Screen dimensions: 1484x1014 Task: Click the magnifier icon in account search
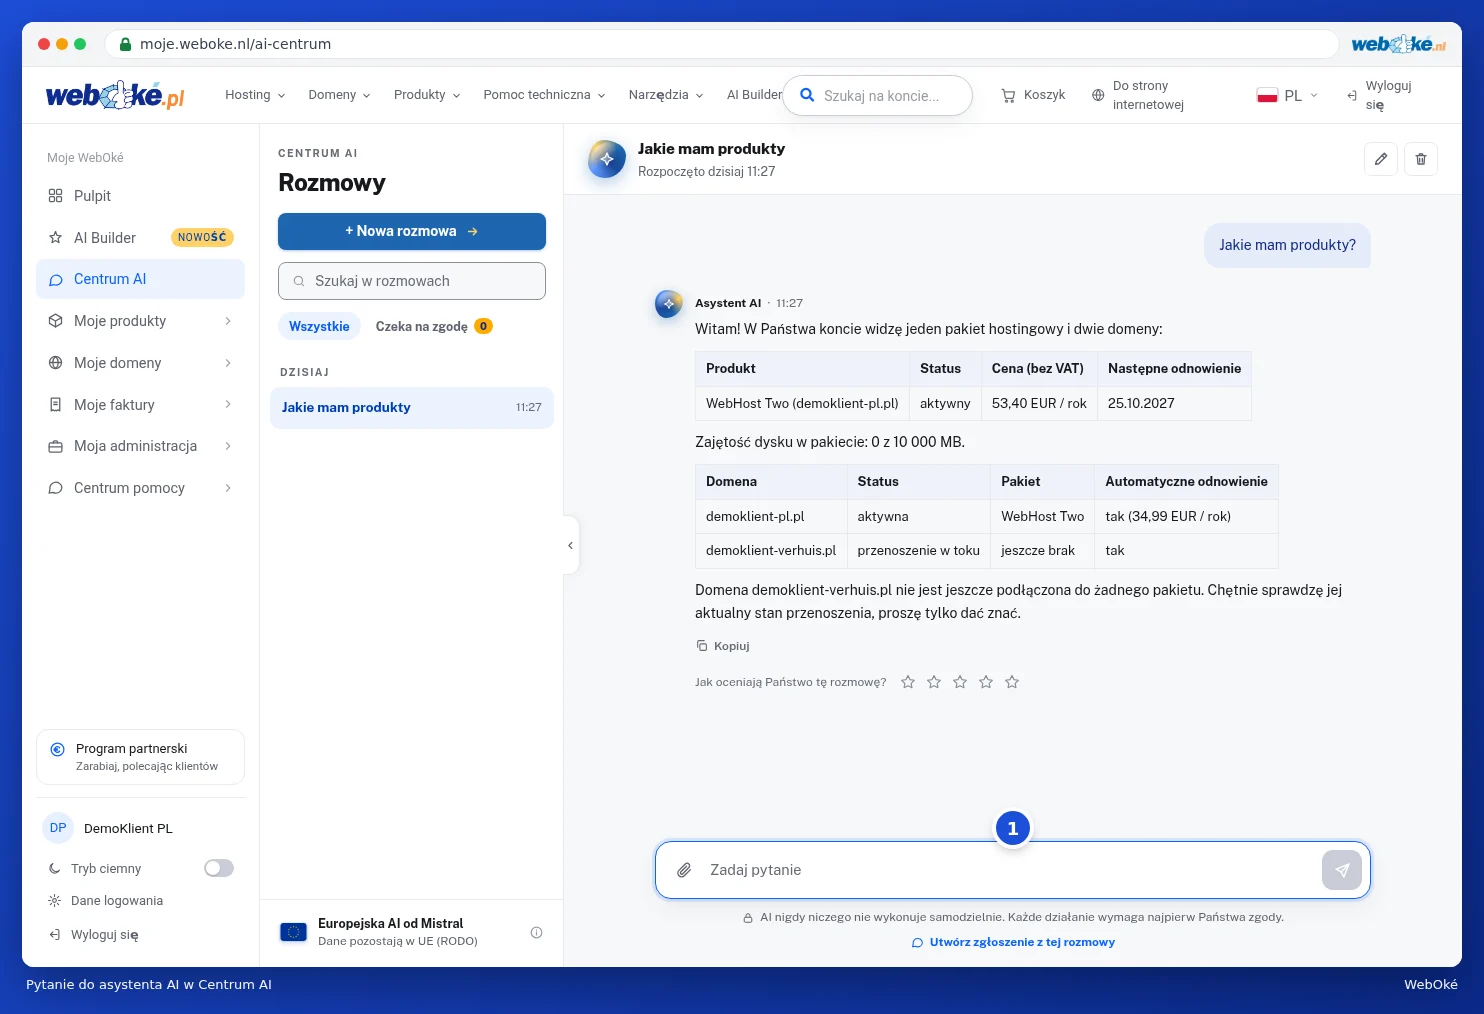pyautogui.click(x=807, y=95)
